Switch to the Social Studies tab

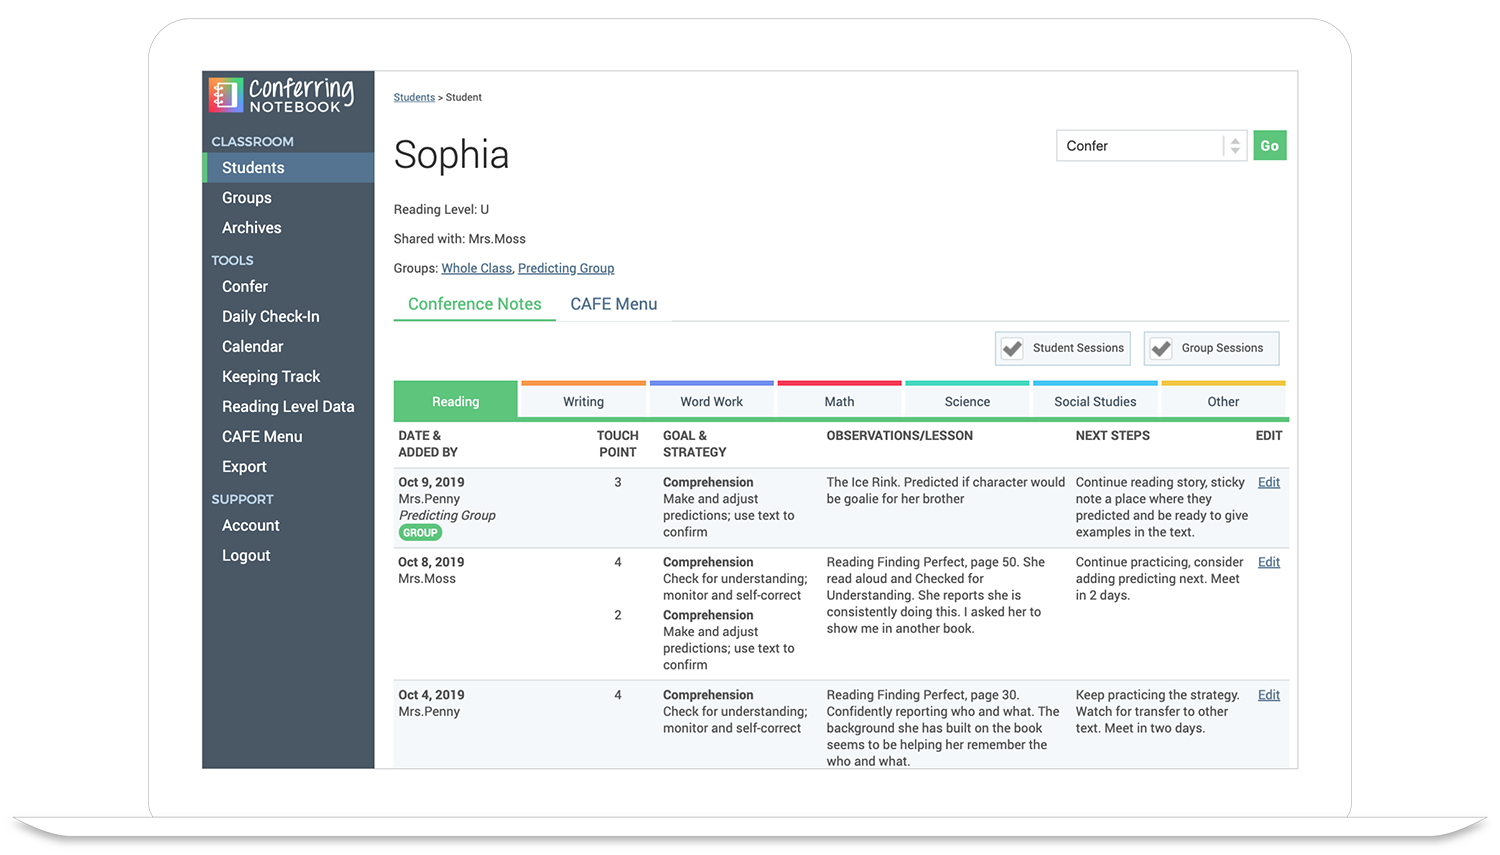[1095, 400]
